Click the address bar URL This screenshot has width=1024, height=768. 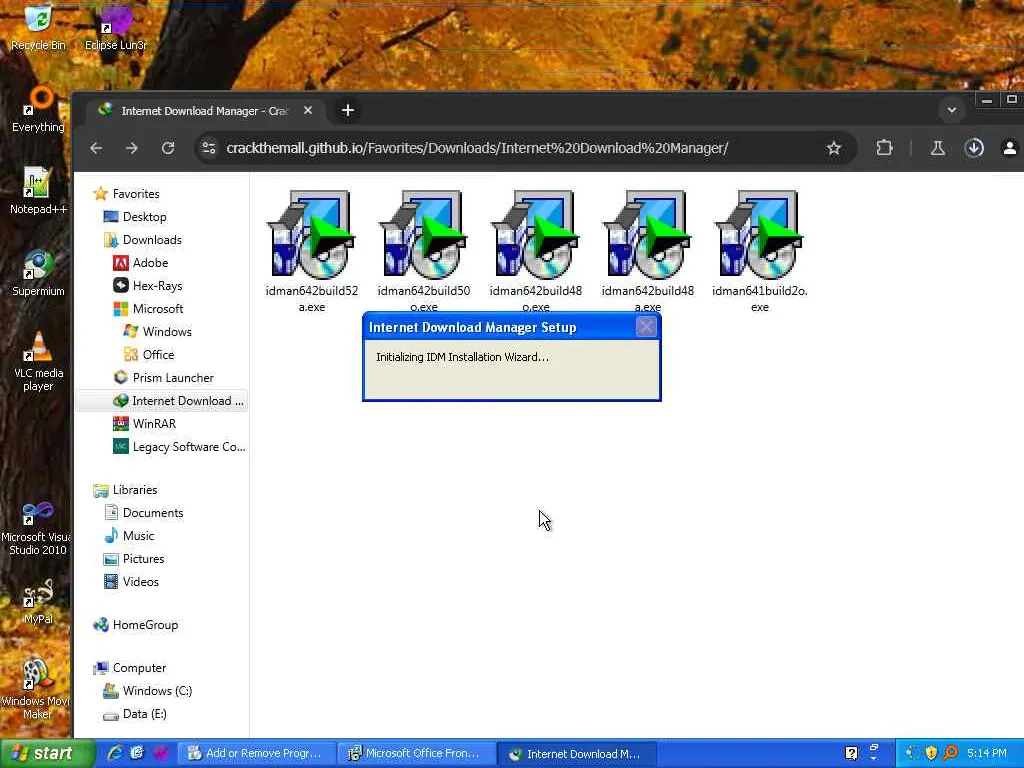click(x=477, y=148)
